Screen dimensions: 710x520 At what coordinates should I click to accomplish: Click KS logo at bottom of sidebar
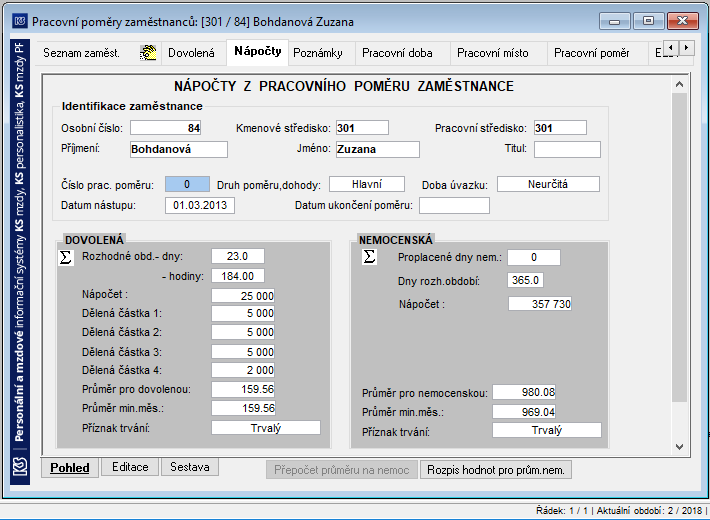[x=20, y=467]
